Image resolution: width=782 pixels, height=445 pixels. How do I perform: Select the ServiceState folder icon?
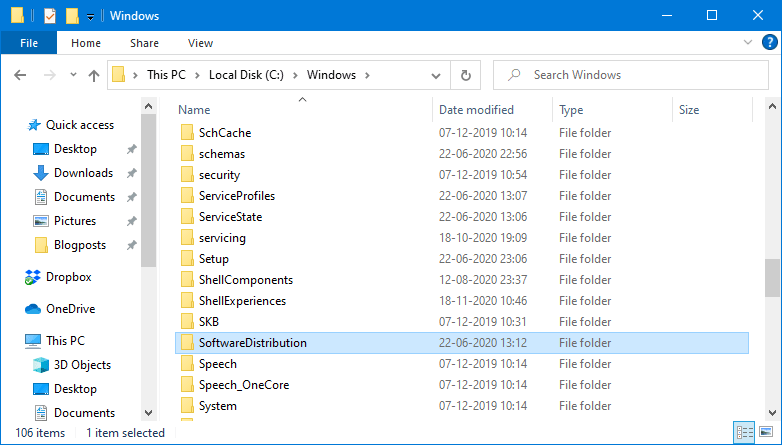[x=187, y=217]
